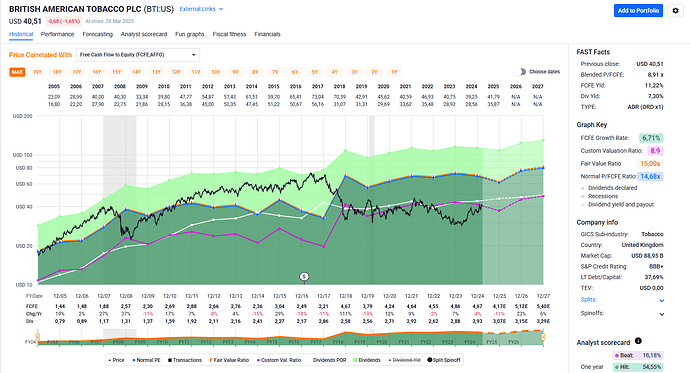Image resolution: width=690 pixels, height=373 pixels.
Task: Click the 2008 year column header
Action: [120, 87]
